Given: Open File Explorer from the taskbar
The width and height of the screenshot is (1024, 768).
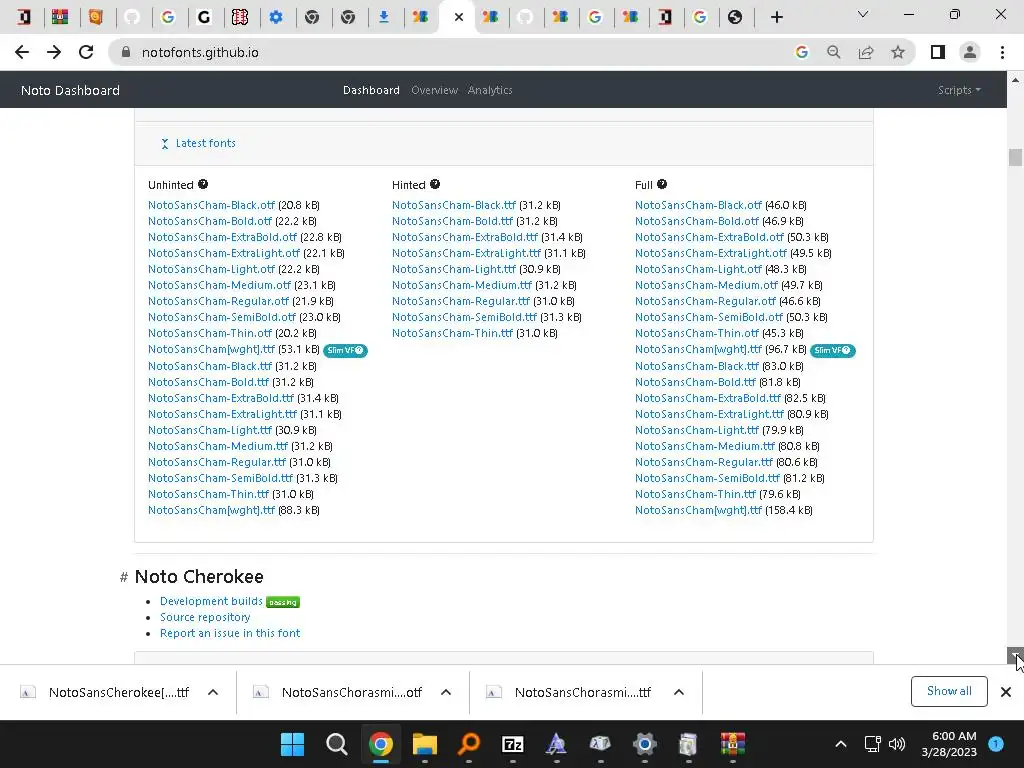Looking at the screenshot, I should [x=424, y=744].
